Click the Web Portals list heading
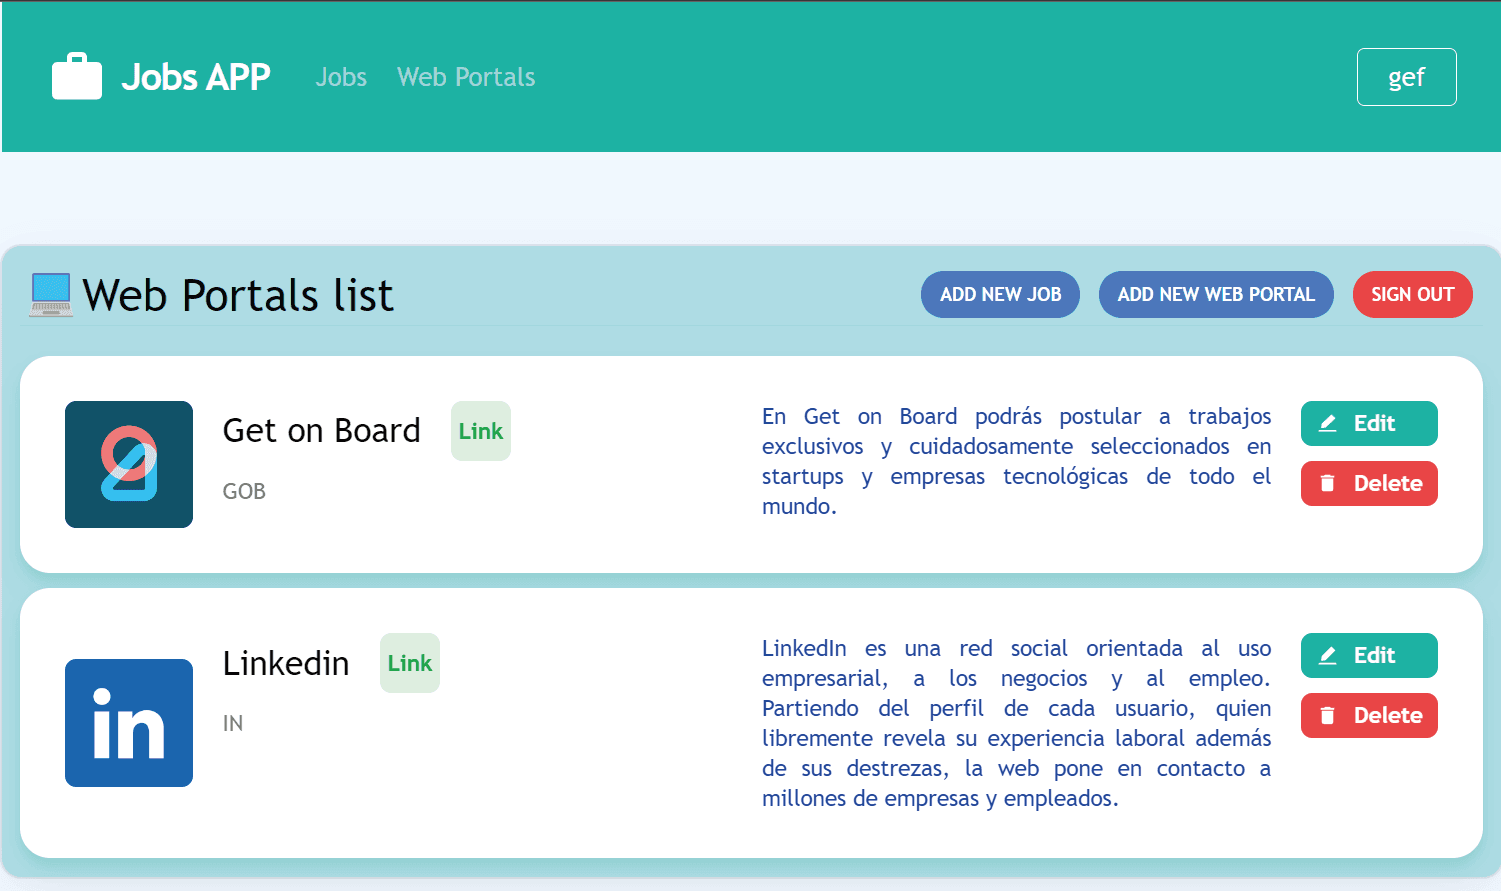Image resolution: width=1501 pixels, height=891 pixels. [x=238, y=295]
